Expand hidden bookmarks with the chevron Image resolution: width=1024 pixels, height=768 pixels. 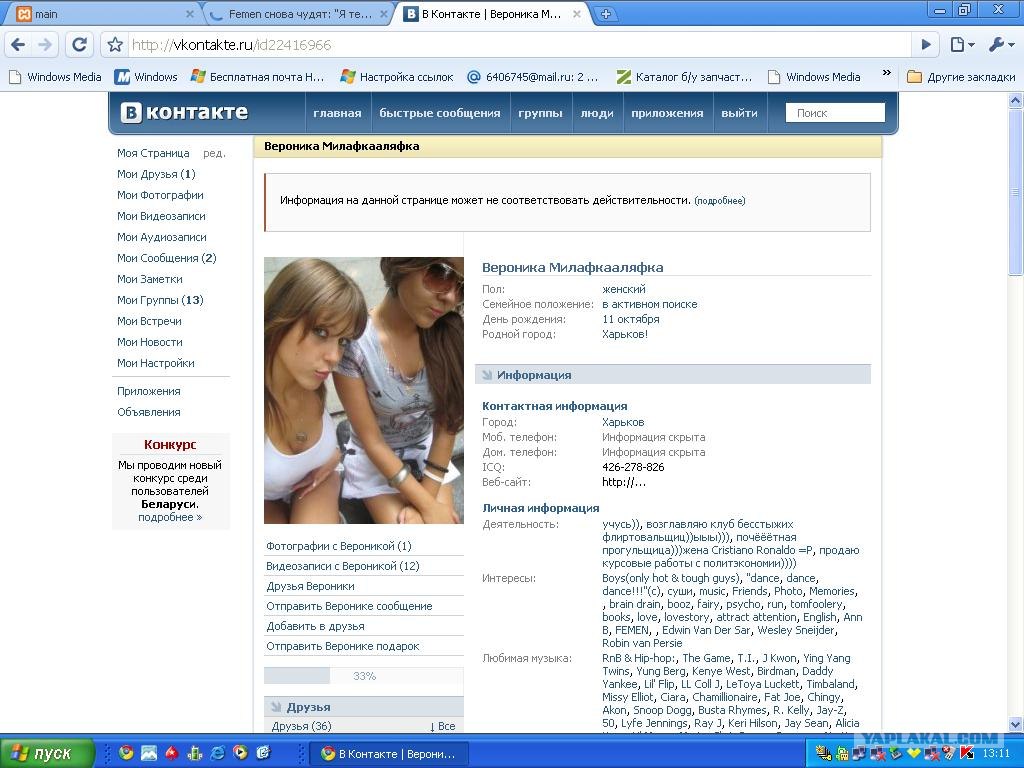pos(886,73)
